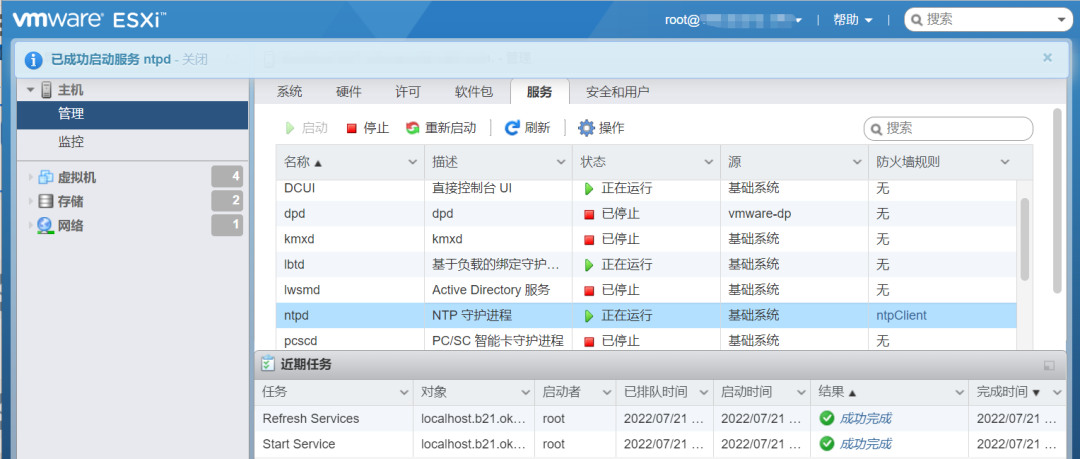Image resolution: width=1080 pixels, height=459 pixels.
Task: Click the greyed-out start icon beside 启动
Action: pos(291,128)
